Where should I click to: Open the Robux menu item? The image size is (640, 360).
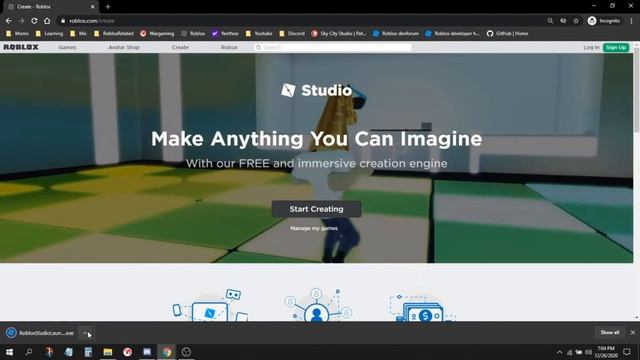[229, 47]
